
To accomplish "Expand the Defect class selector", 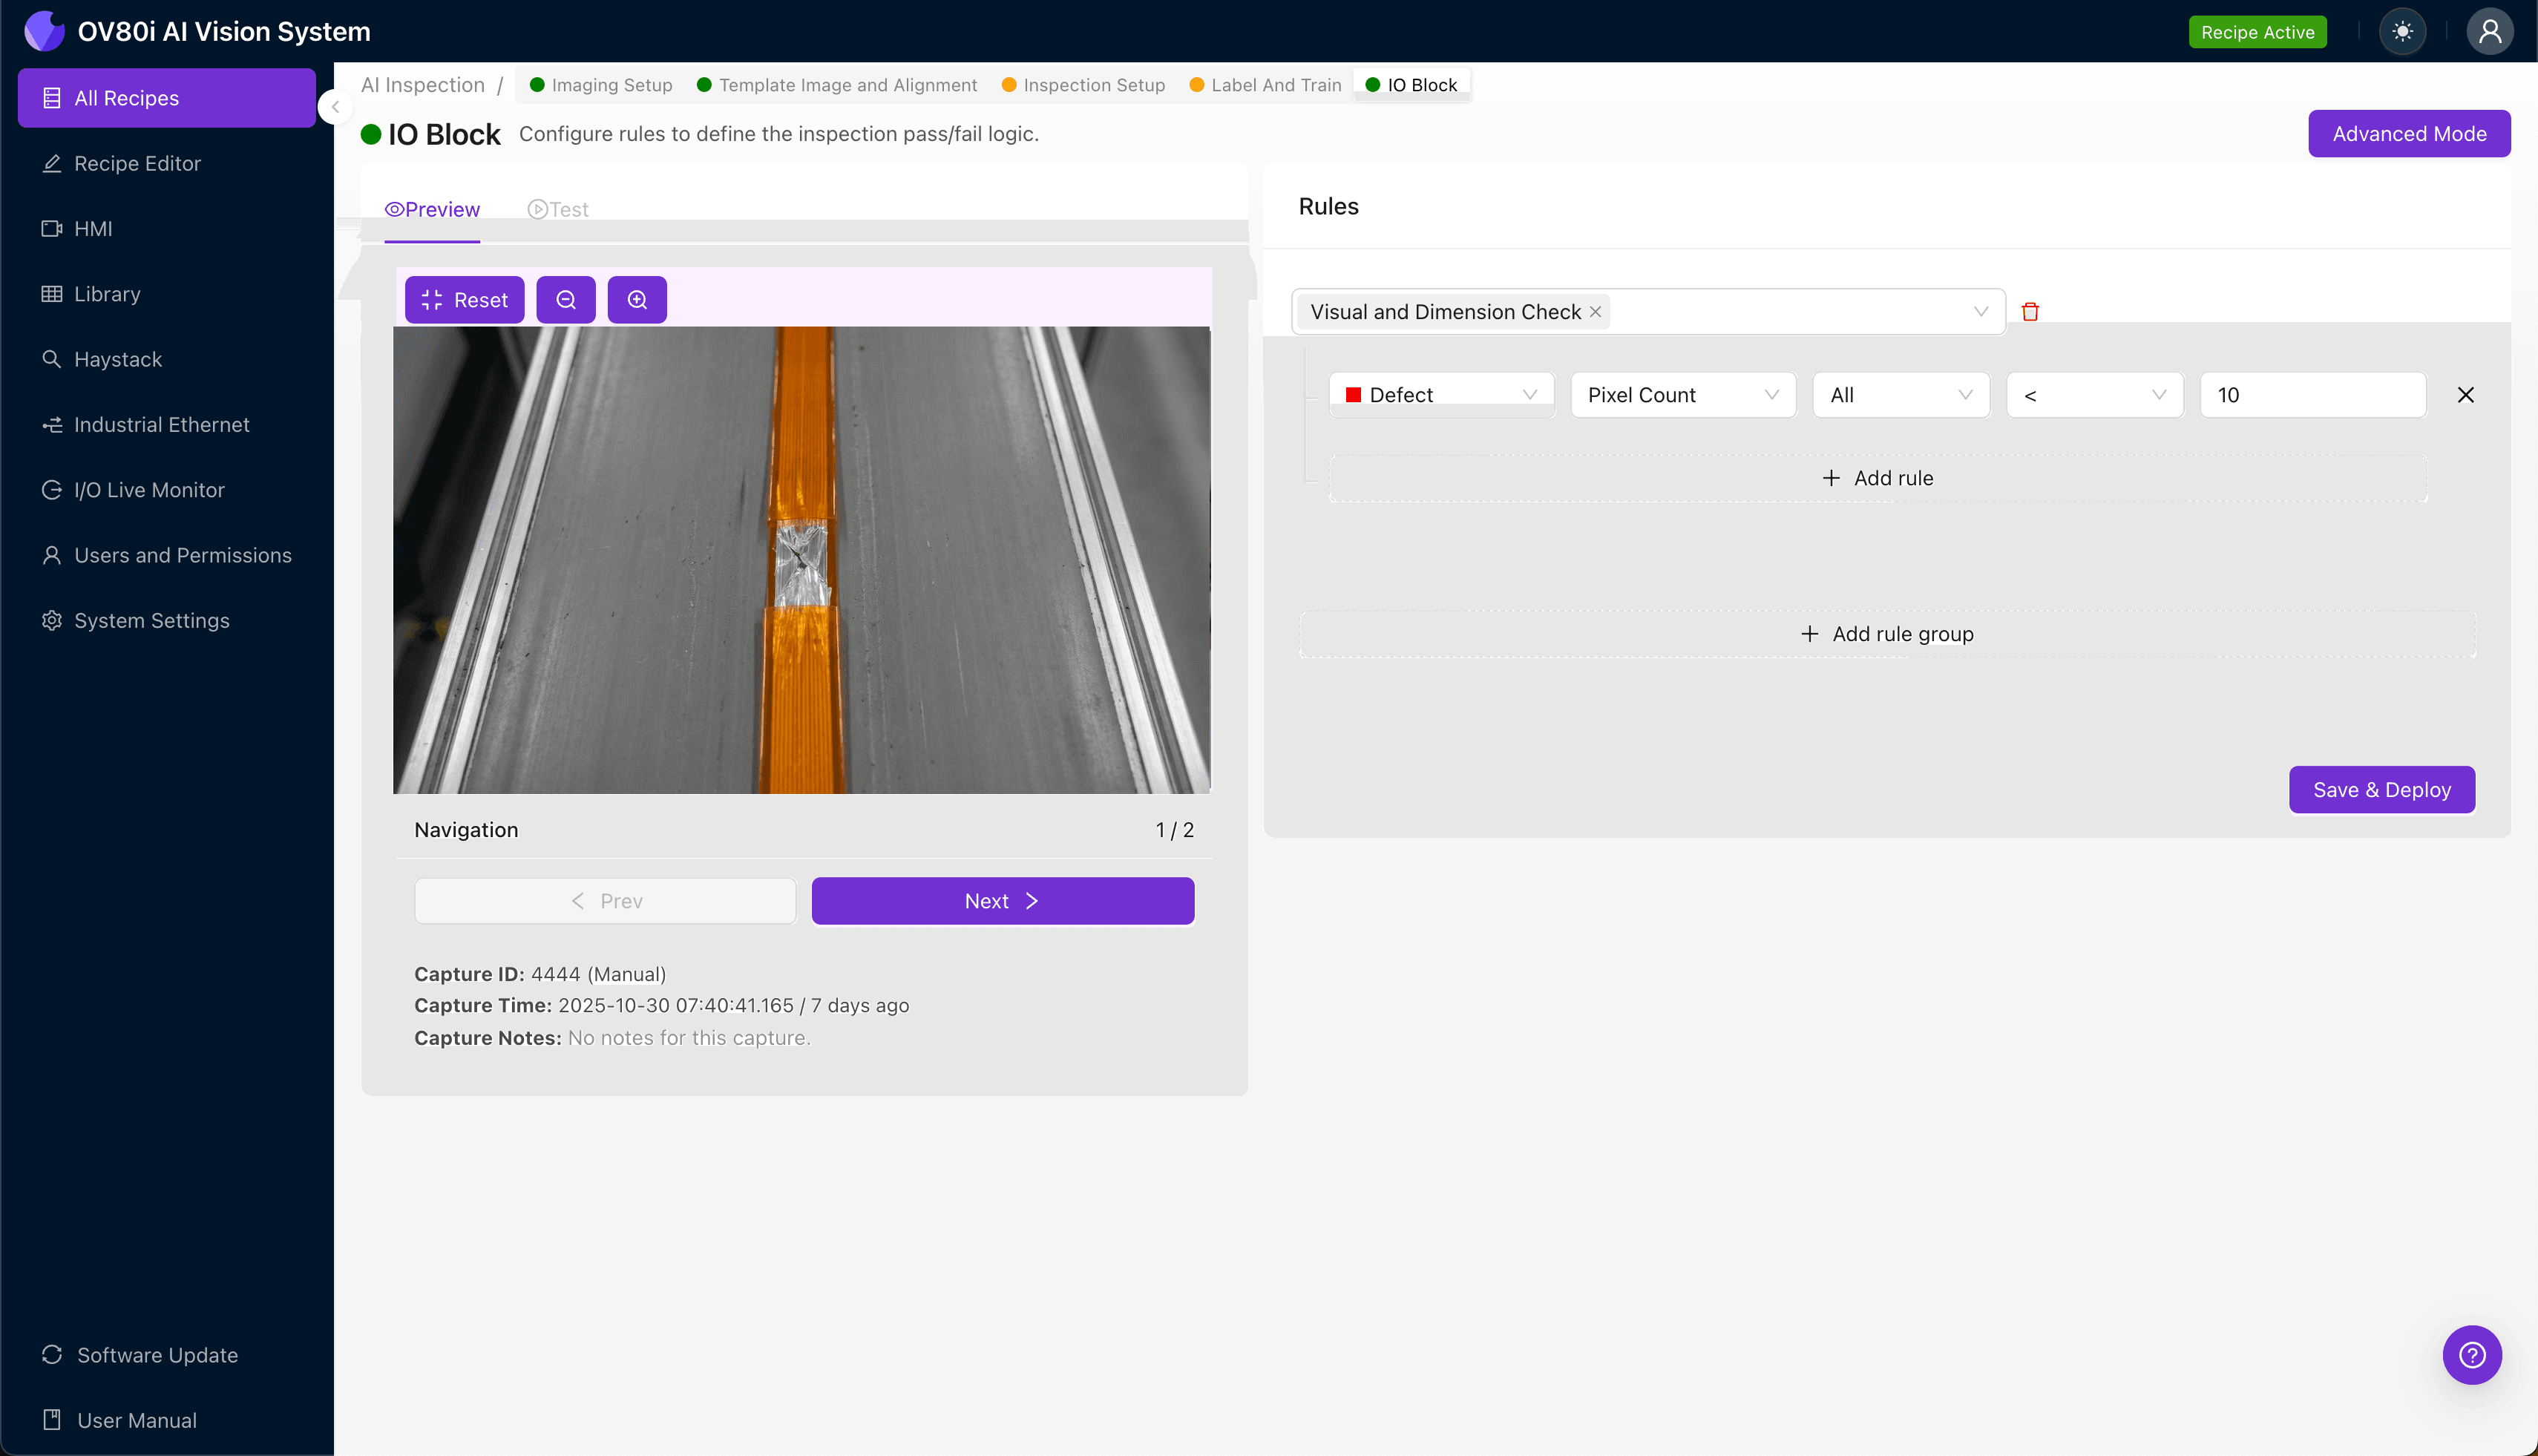I will click(x=1441, y=394).
